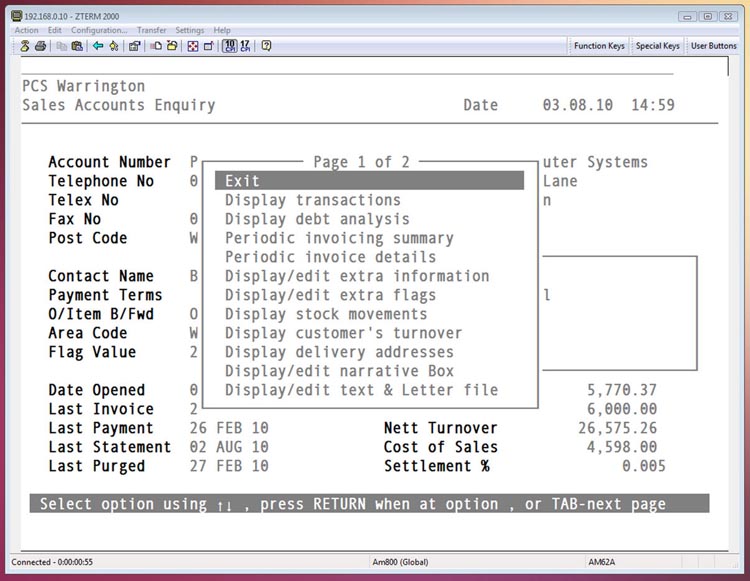The height and width of the screenshot is (581, 750).
Task: Choose Display/edit text & Letter file
Action: pos(361,390)
